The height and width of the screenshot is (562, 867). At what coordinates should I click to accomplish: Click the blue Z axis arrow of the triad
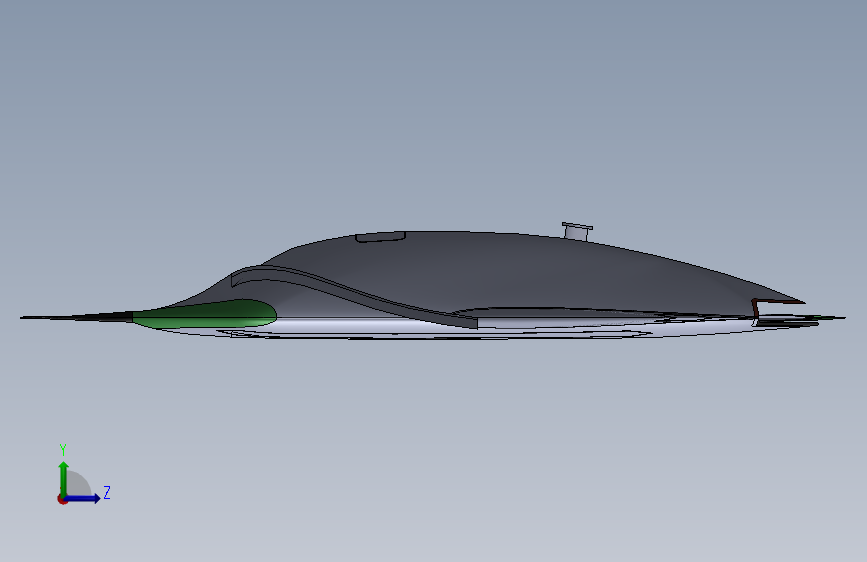tap(82, 498)
